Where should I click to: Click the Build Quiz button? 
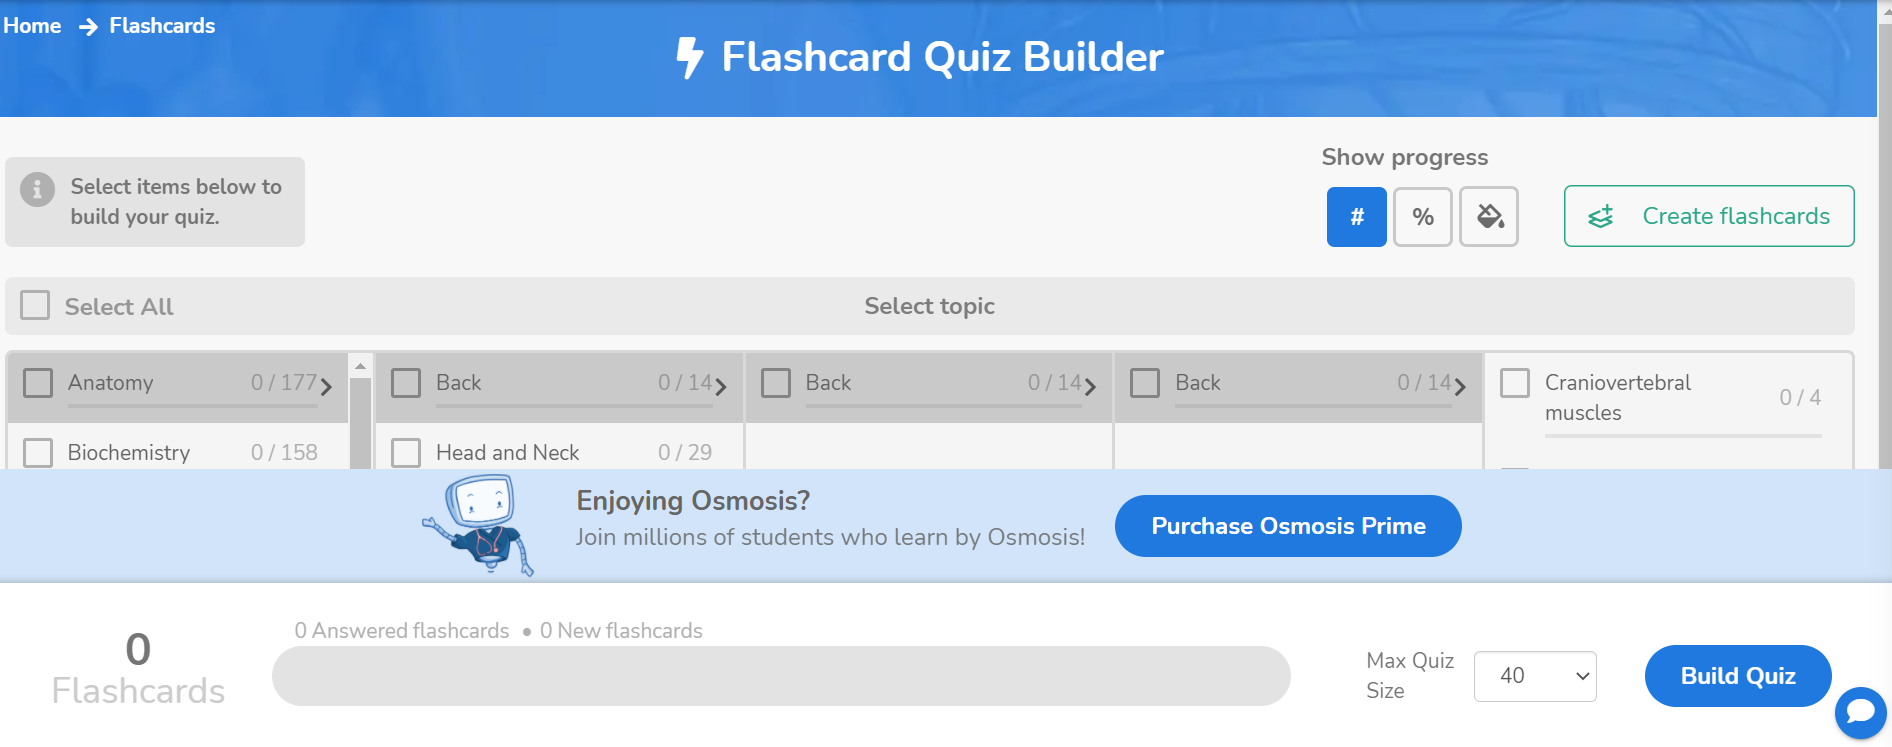coord(1737,676)
